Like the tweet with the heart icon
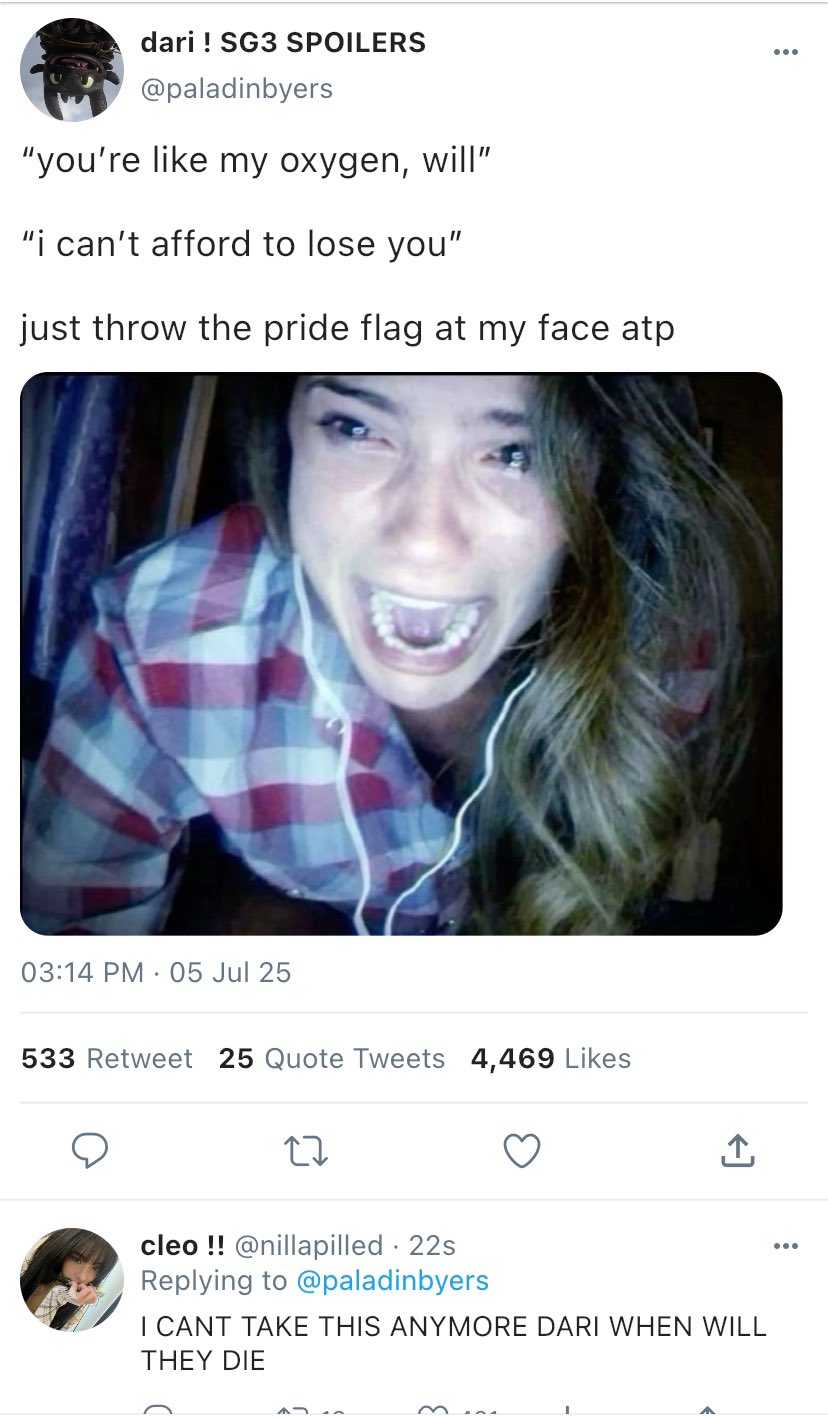 point(522,1152)
